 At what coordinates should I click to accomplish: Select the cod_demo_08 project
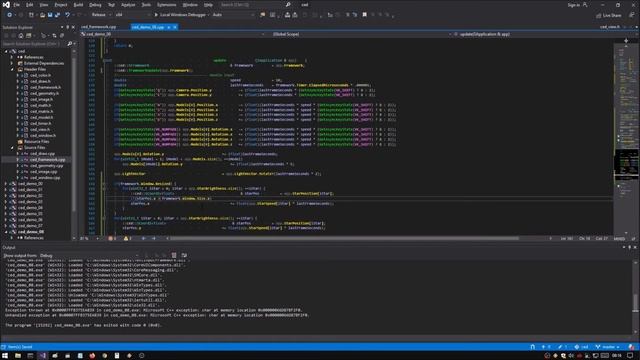(x=31, y=232)
